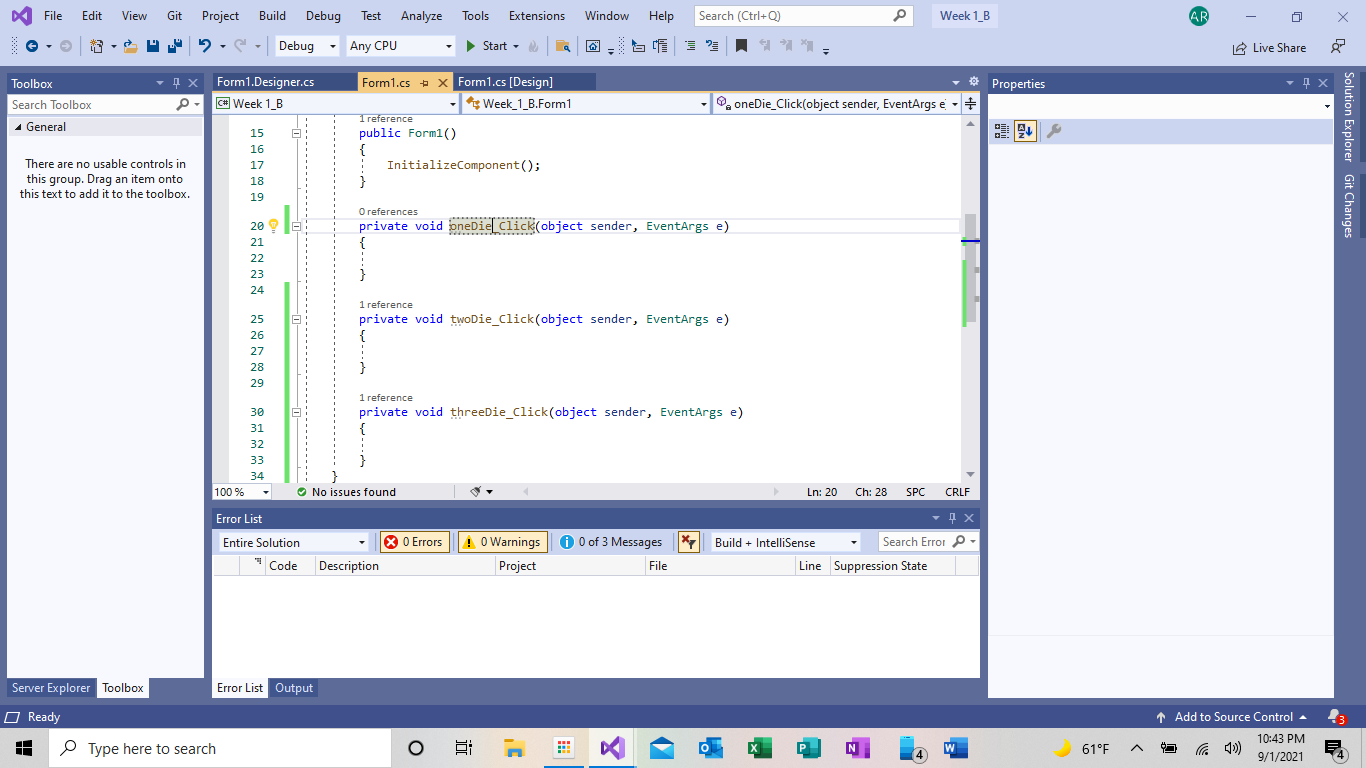This screenshot has width=1366, height=768.
Task: Click the 0 Warnings filter button
Action: click(x=502, y=541)
